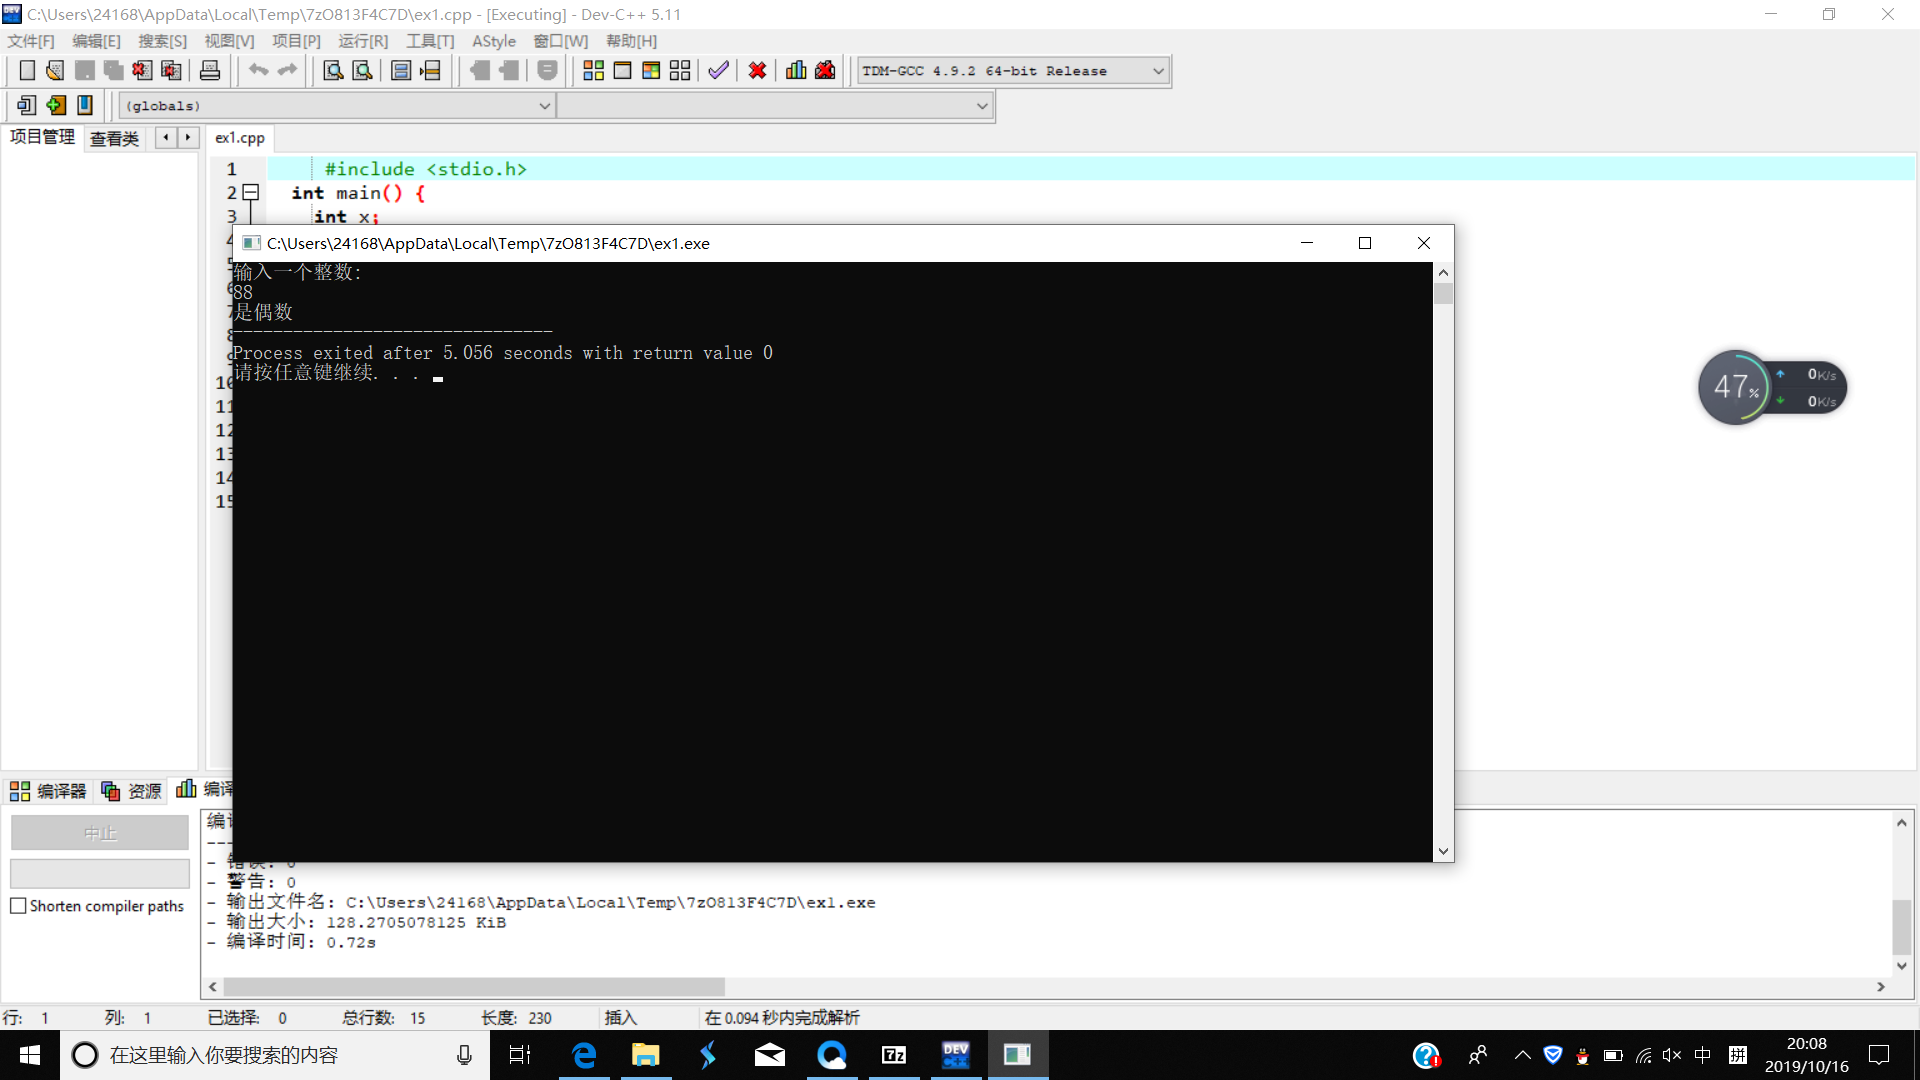Click the 中止 abort button
This screenshot has width=1920, height=1080.
[99, 832]
